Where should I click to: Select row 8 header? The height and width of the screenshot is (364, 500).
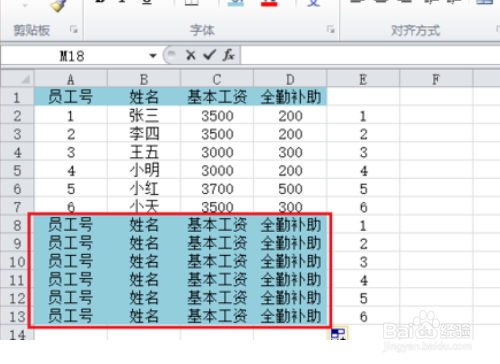pos(17,225)
